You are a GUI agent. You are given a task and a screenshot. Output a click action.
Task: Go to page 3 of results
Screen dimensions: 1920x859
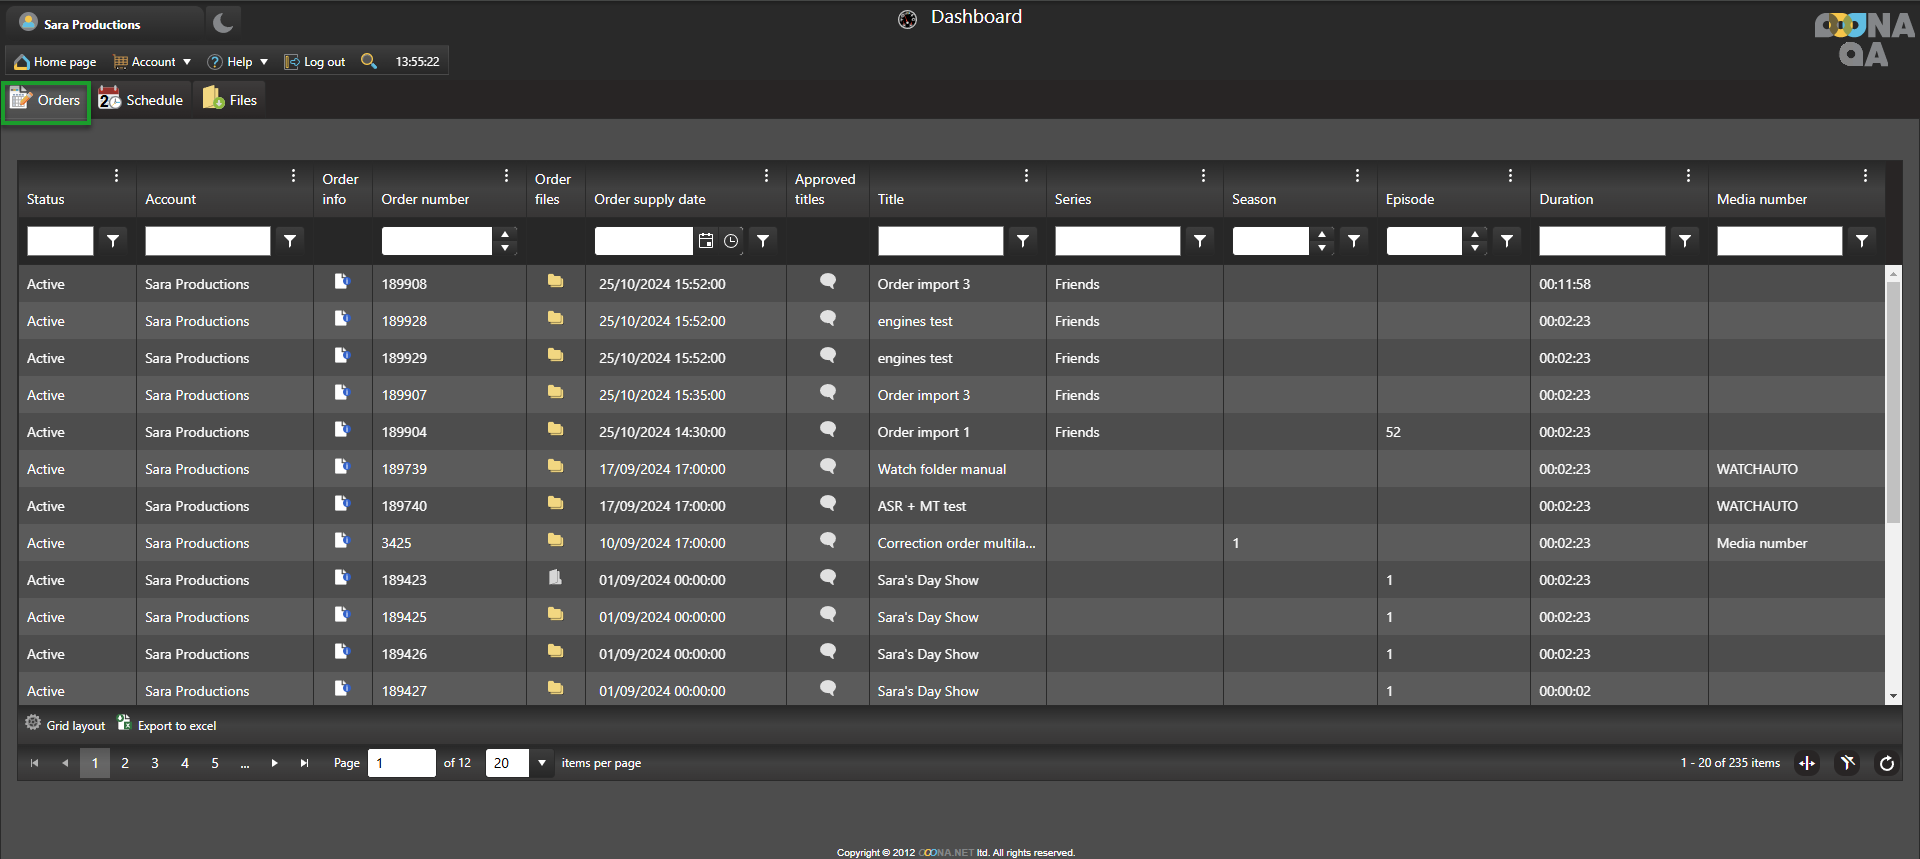pos(155,763)
